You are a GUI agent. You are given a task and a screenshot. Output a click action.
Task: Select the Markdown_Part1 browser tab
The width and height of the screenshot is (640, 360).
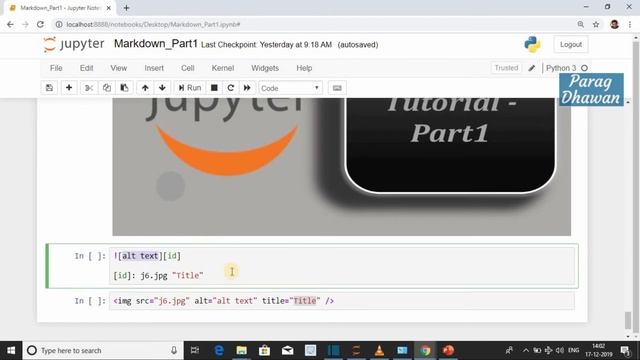[x=60, y=8]
